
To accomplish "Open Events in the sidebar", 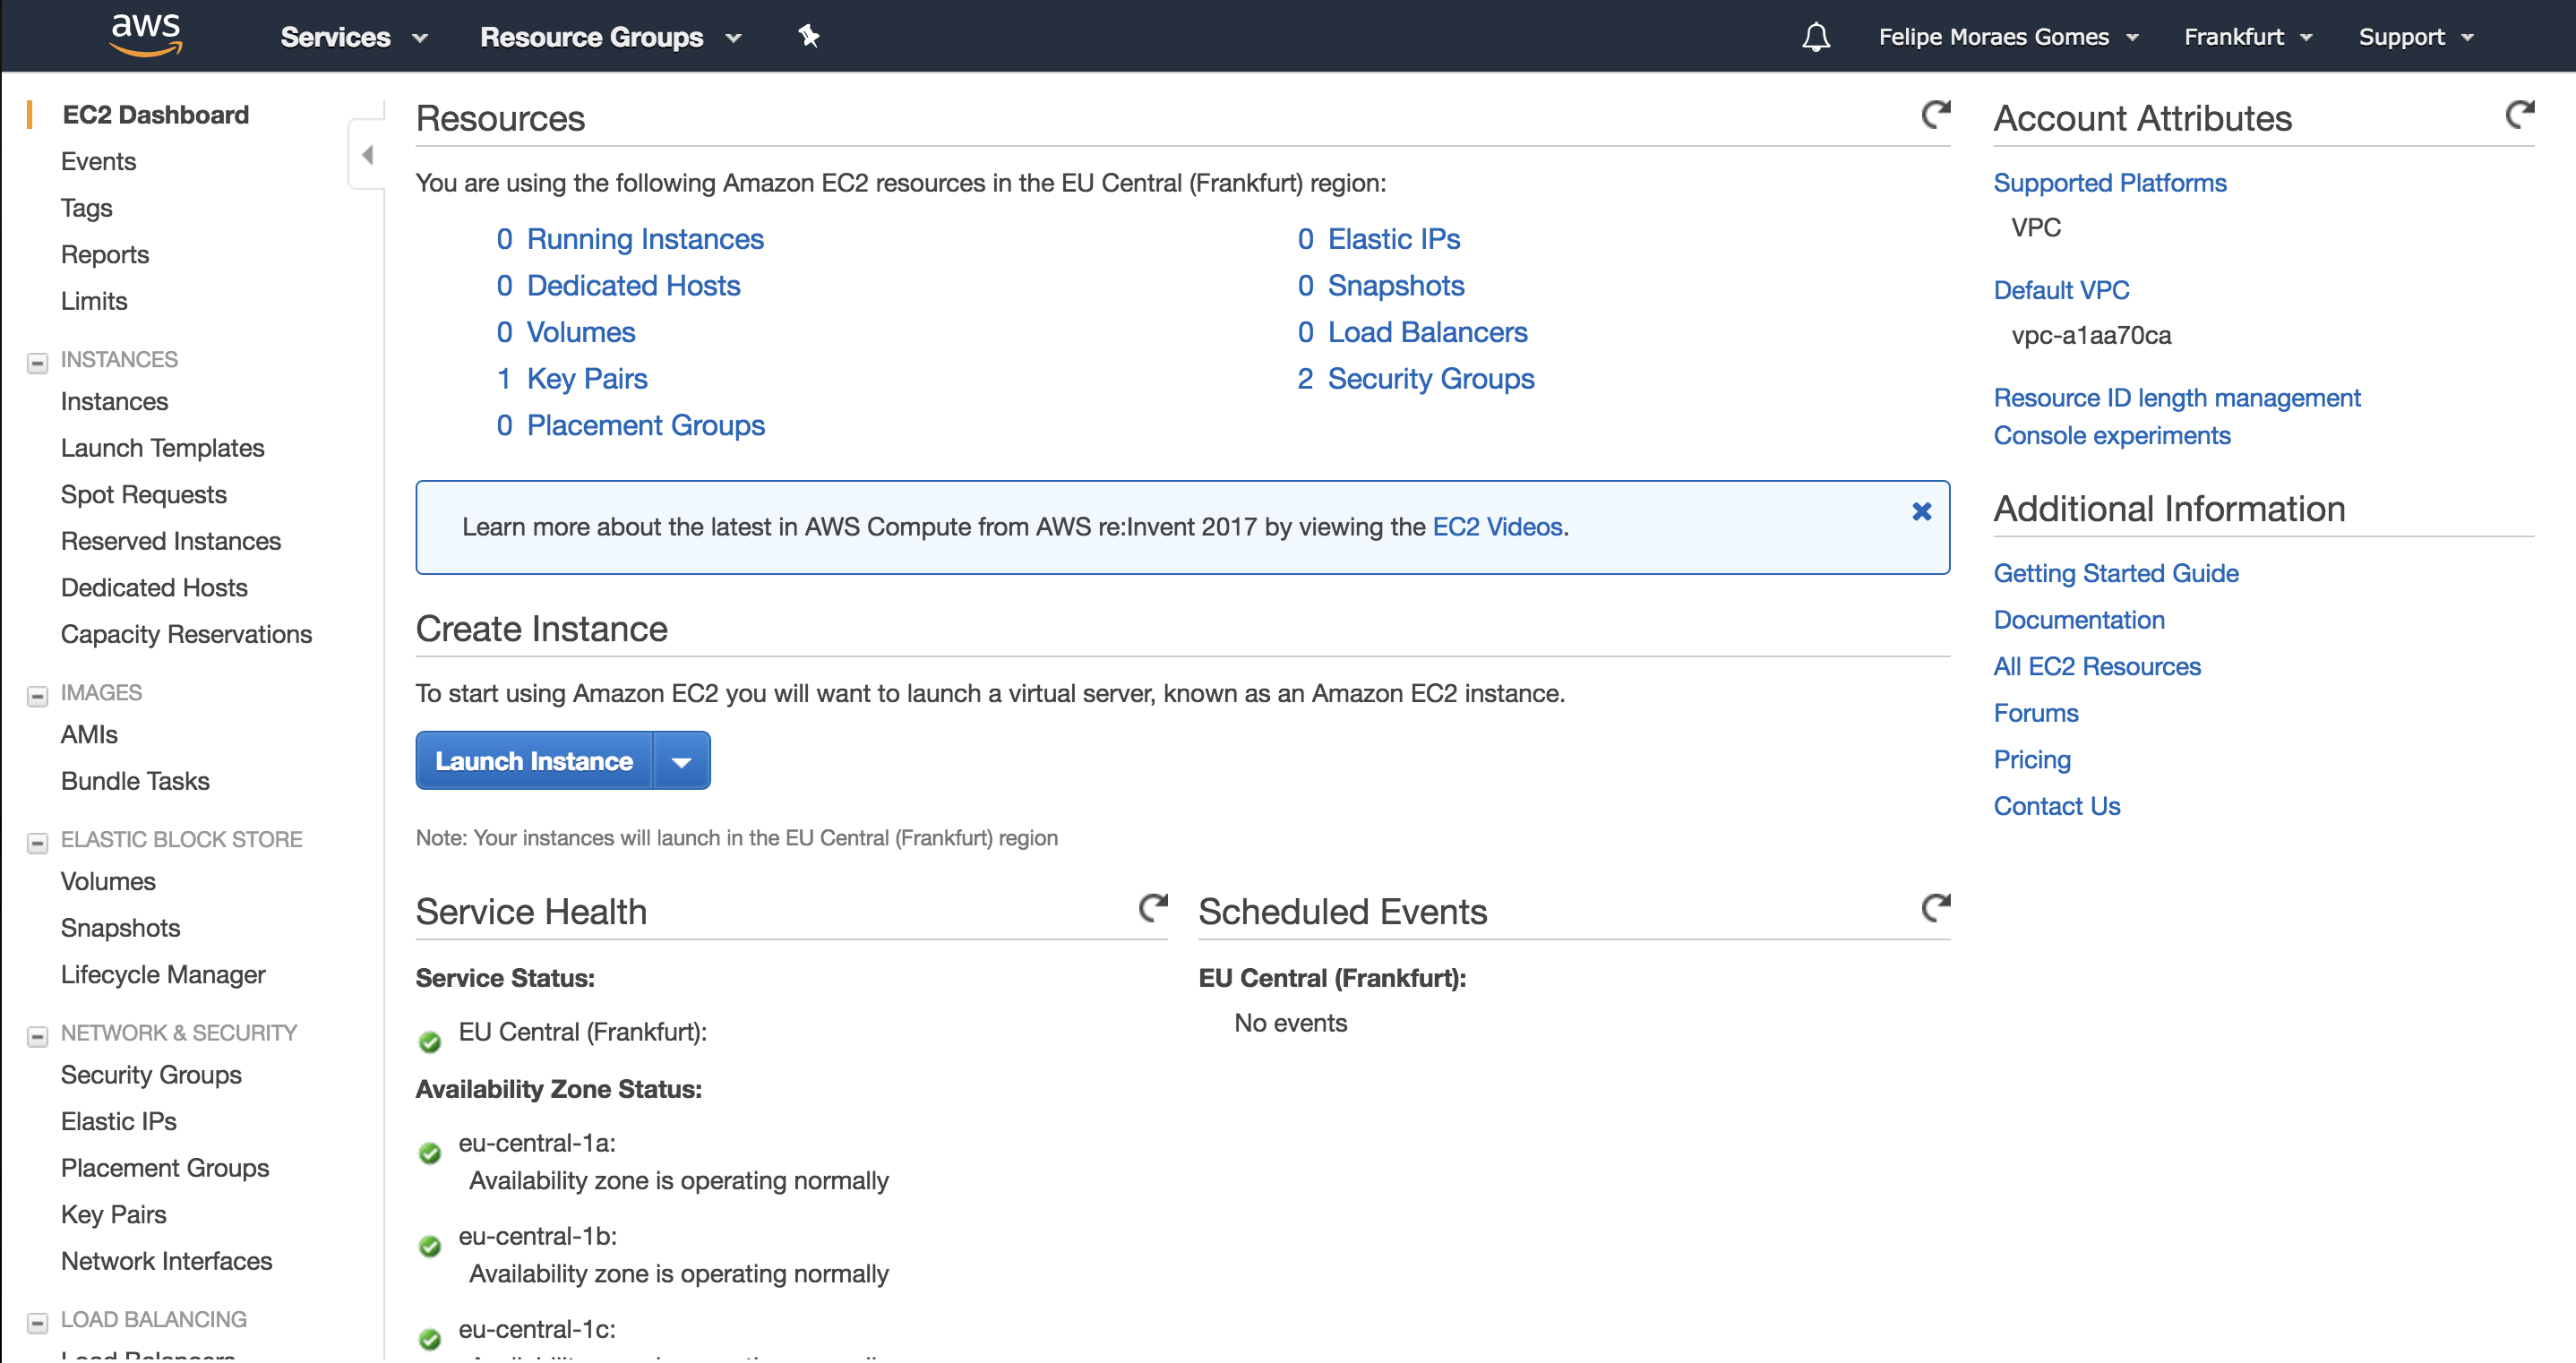I will [98, 161].
